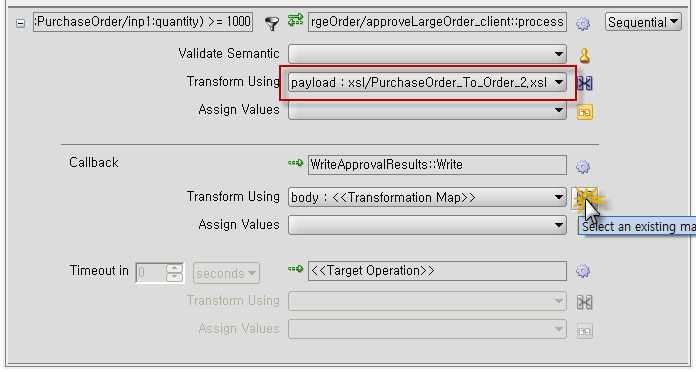Click the Validate Semantic stamp icon
The image size is (696, 372).
click(585, 55)
